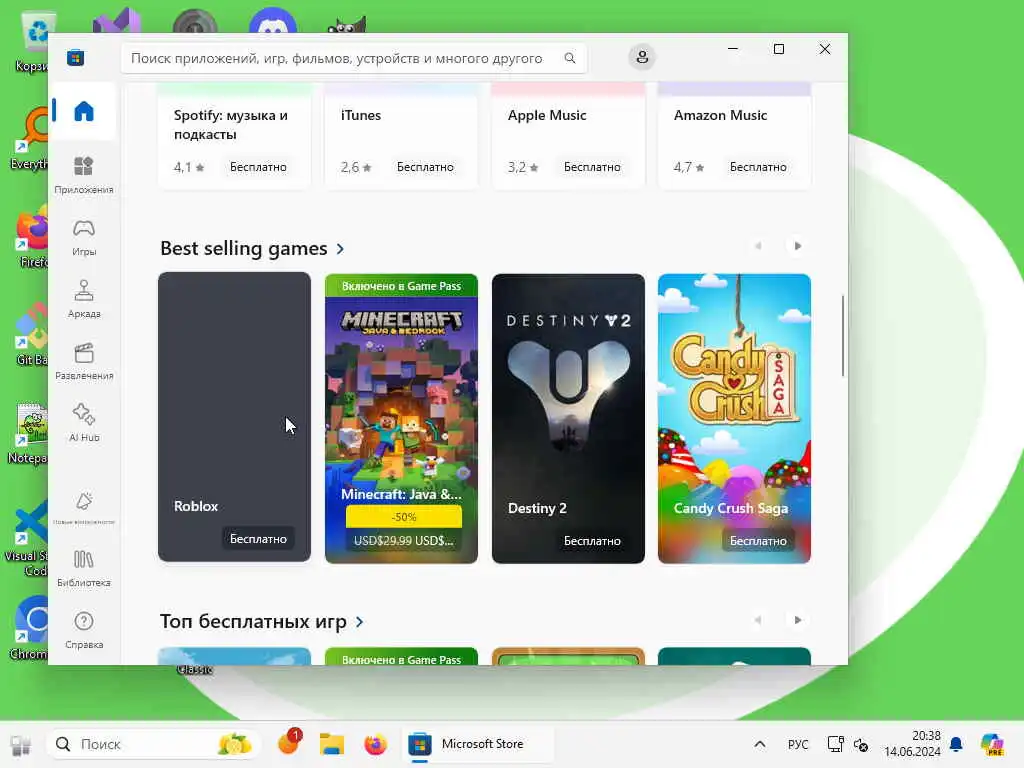1024x768 pixels.
Task: Open the Развлечения section
Action: [x=84, y=361]
